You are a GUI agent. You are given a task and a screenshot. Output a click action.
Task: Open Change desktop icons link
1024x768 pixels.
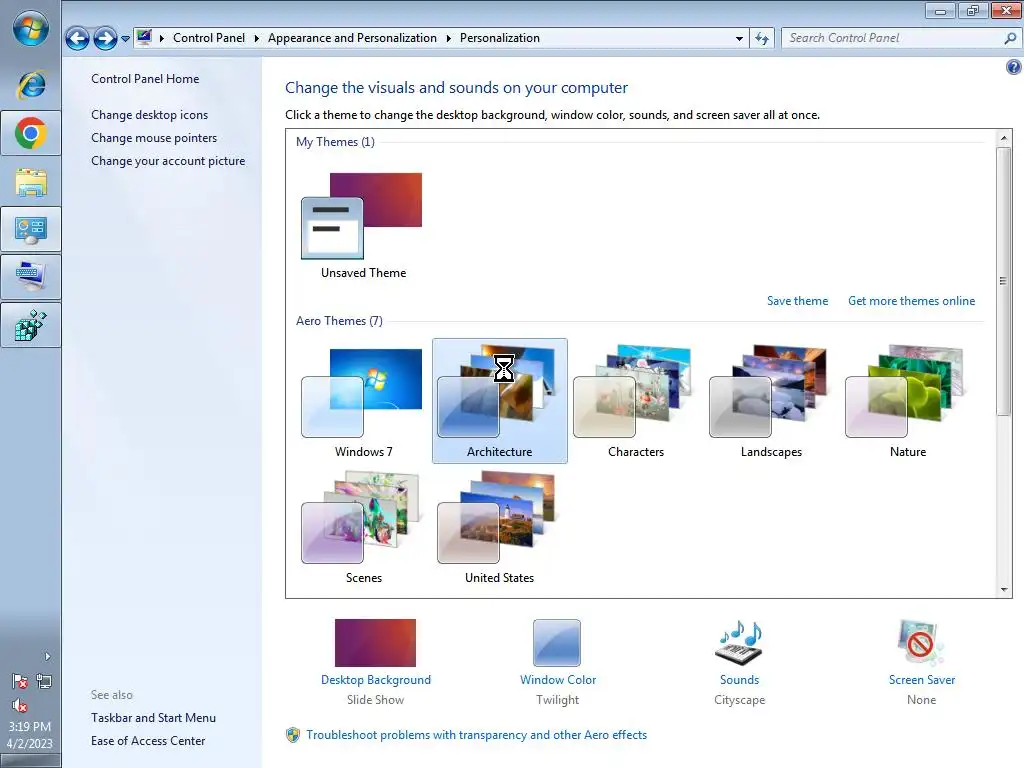(150, 115)
